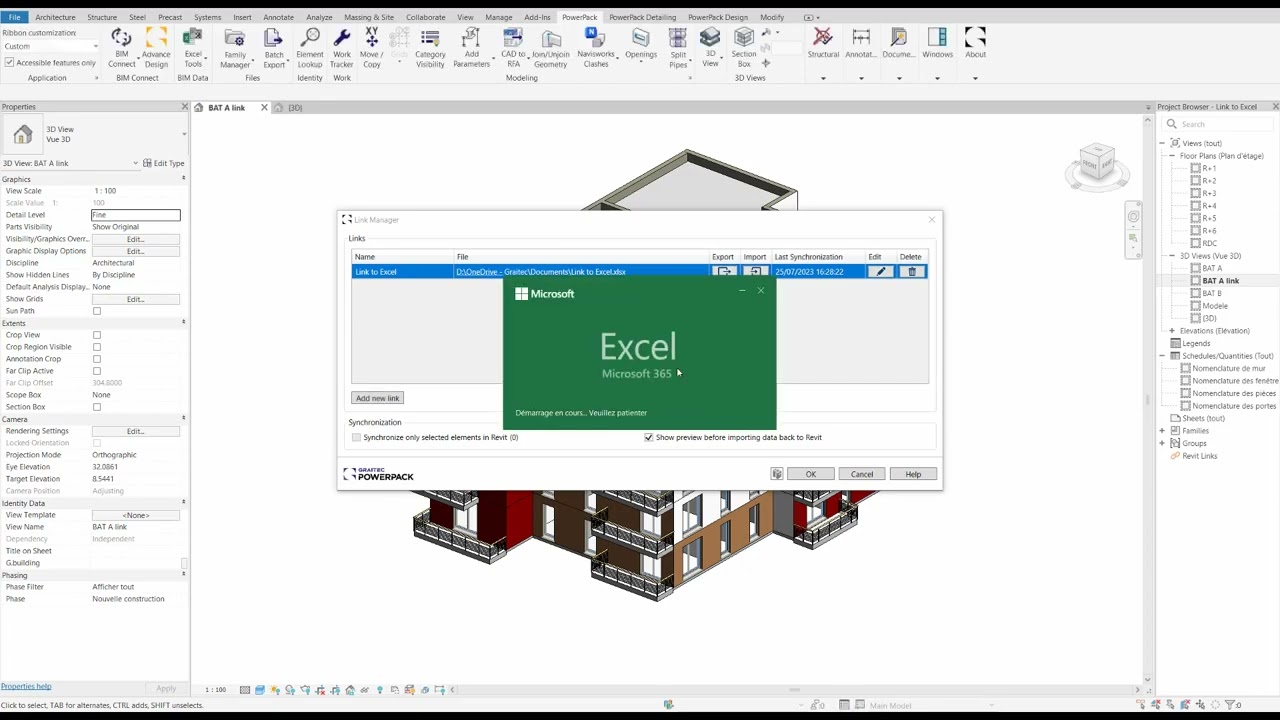Click the settings icon beside the OK button

coord(777,474)
